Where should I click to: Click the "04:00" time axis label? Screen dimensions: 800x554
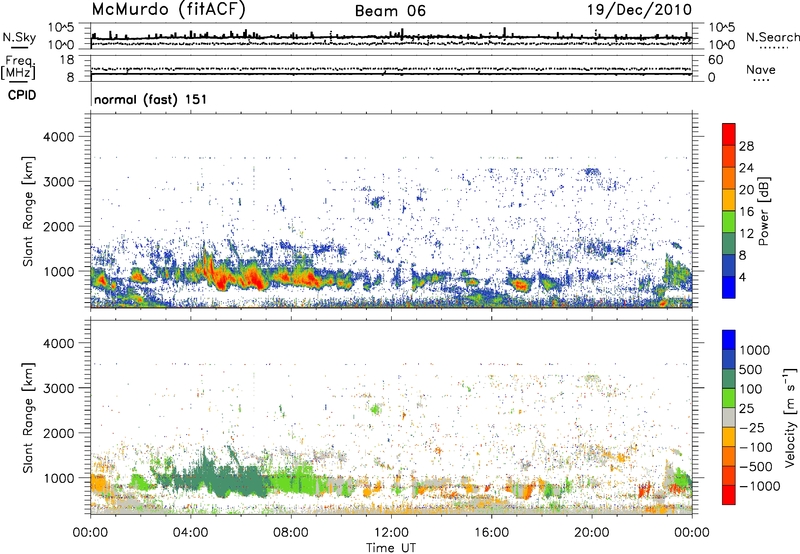pyautogui.click(x=191, y=533)
